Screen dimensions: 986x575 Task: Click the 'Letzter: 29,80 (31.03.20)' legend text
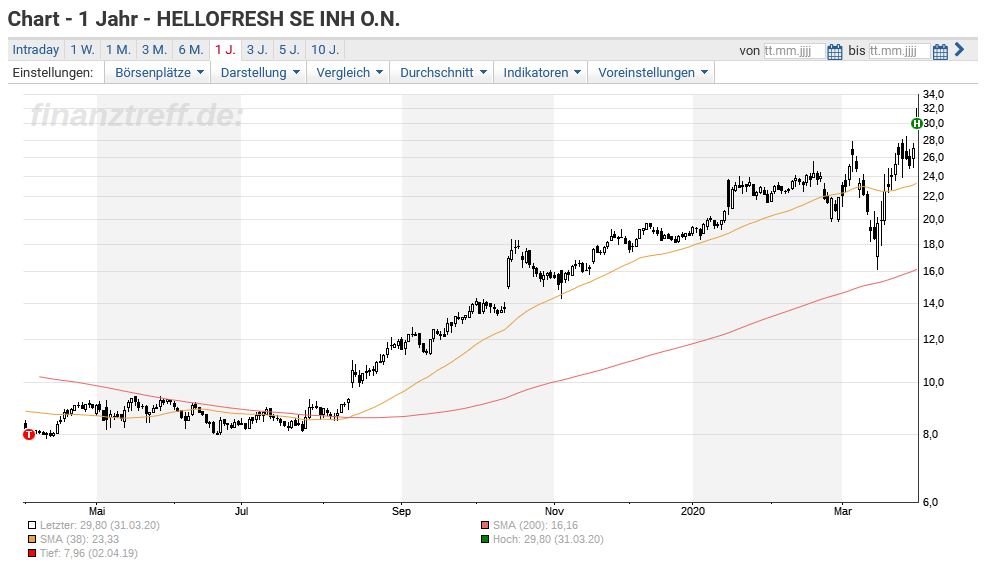pyautogui.click(x=100, y=525)
